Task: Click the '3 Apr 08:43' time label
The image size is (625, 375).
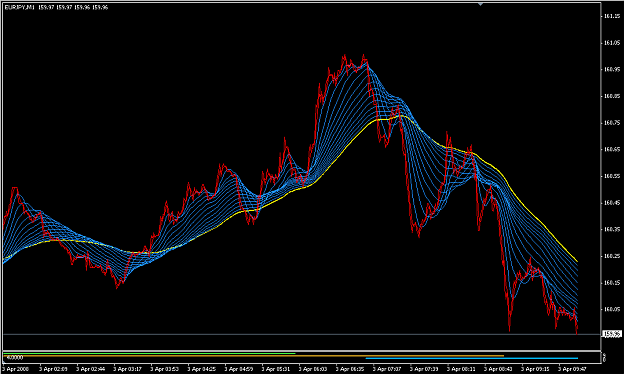Action: tap(498, 369)
